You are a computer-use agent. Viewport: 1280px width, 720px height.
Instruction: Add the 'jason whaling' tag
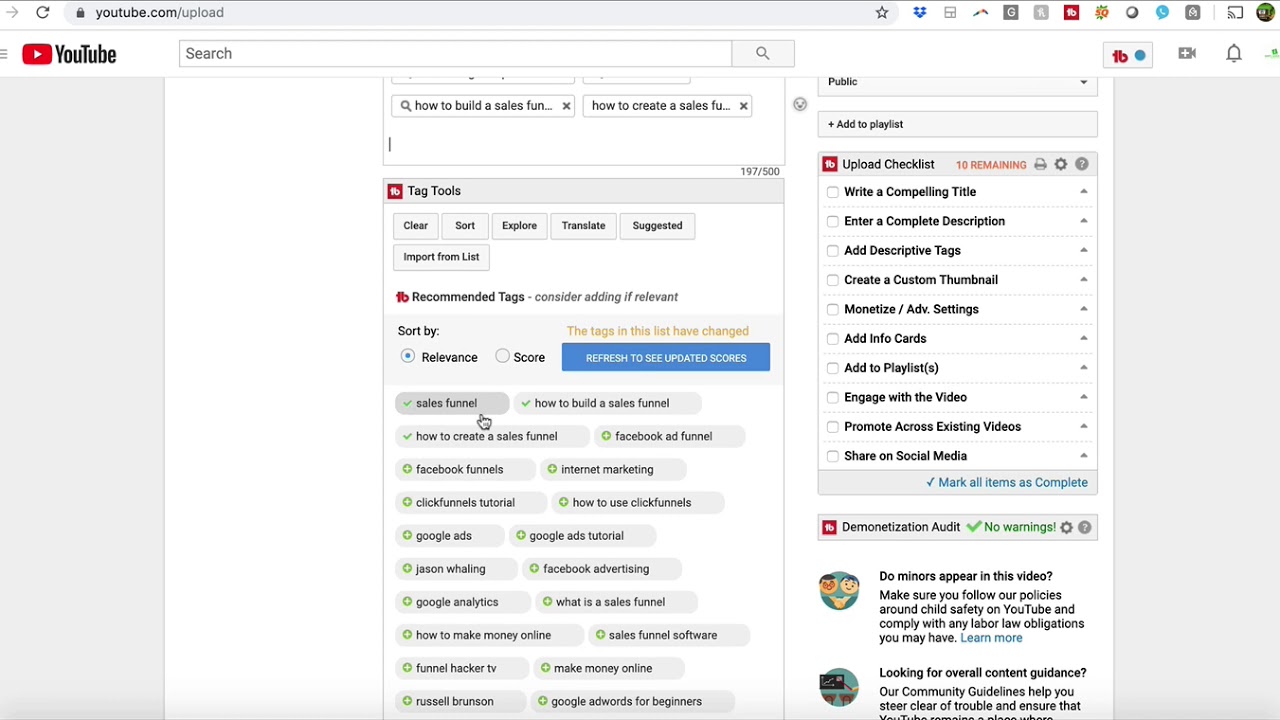[457, 568]
